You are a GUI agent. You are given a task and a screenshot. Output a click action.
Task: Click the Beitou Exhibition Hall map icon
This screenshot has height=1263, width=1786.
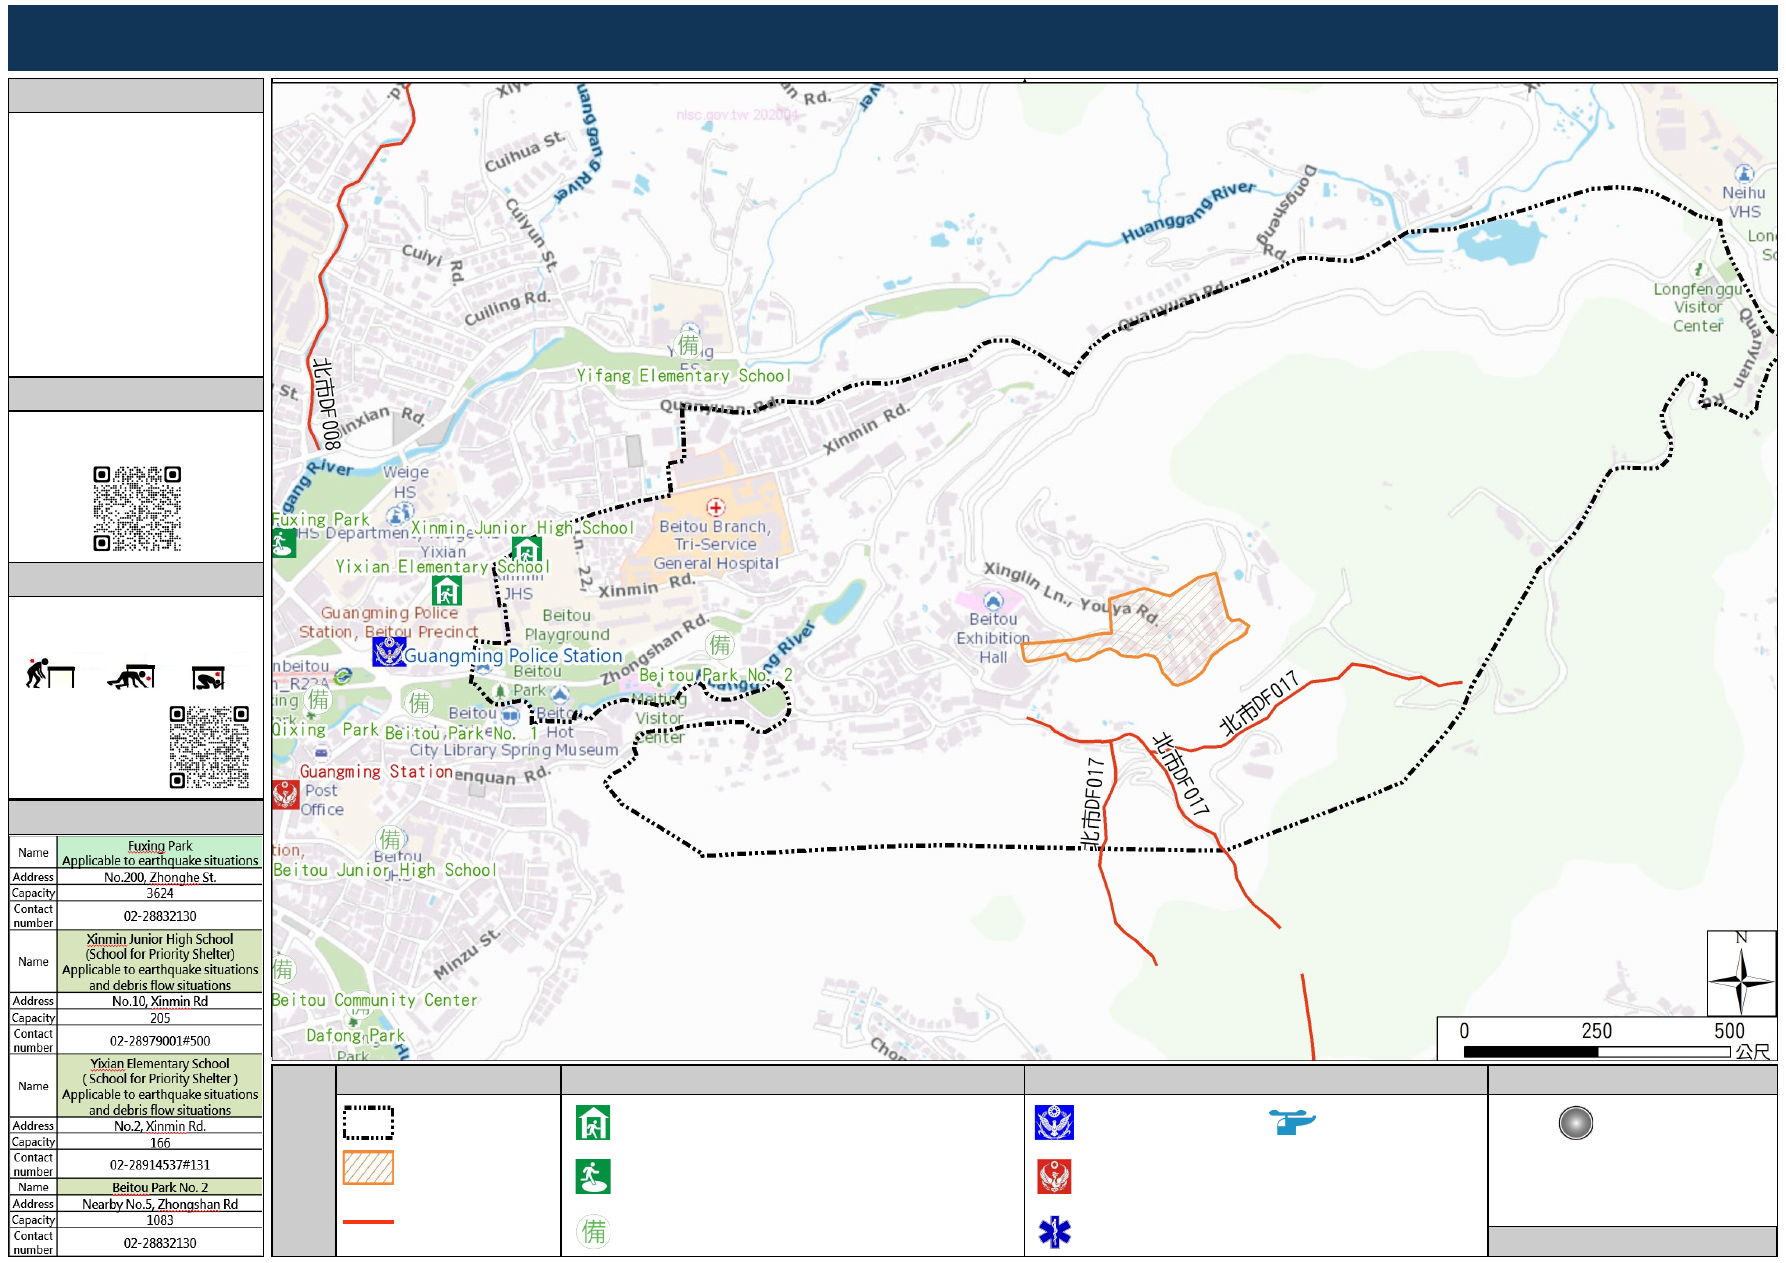coord(992,601)
